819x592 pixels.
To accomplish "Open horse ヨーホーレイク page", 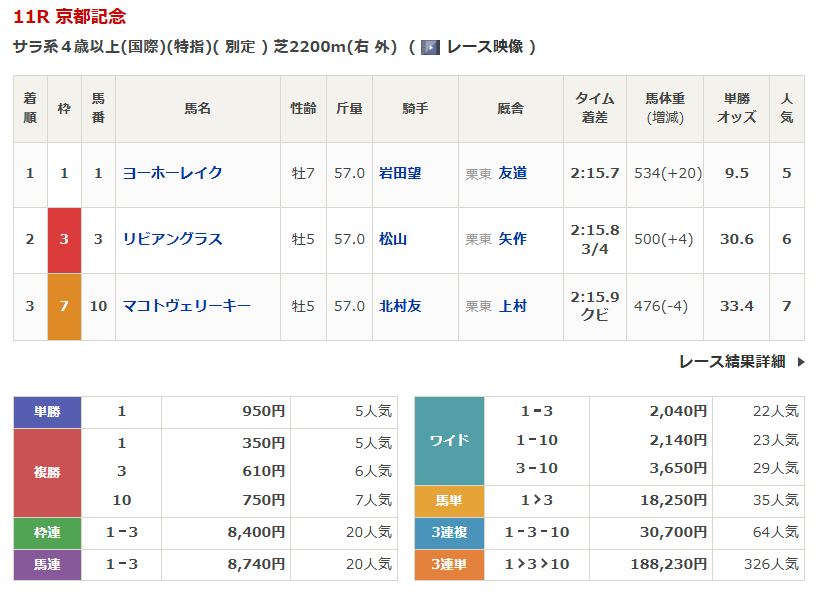I will point(172,173).
